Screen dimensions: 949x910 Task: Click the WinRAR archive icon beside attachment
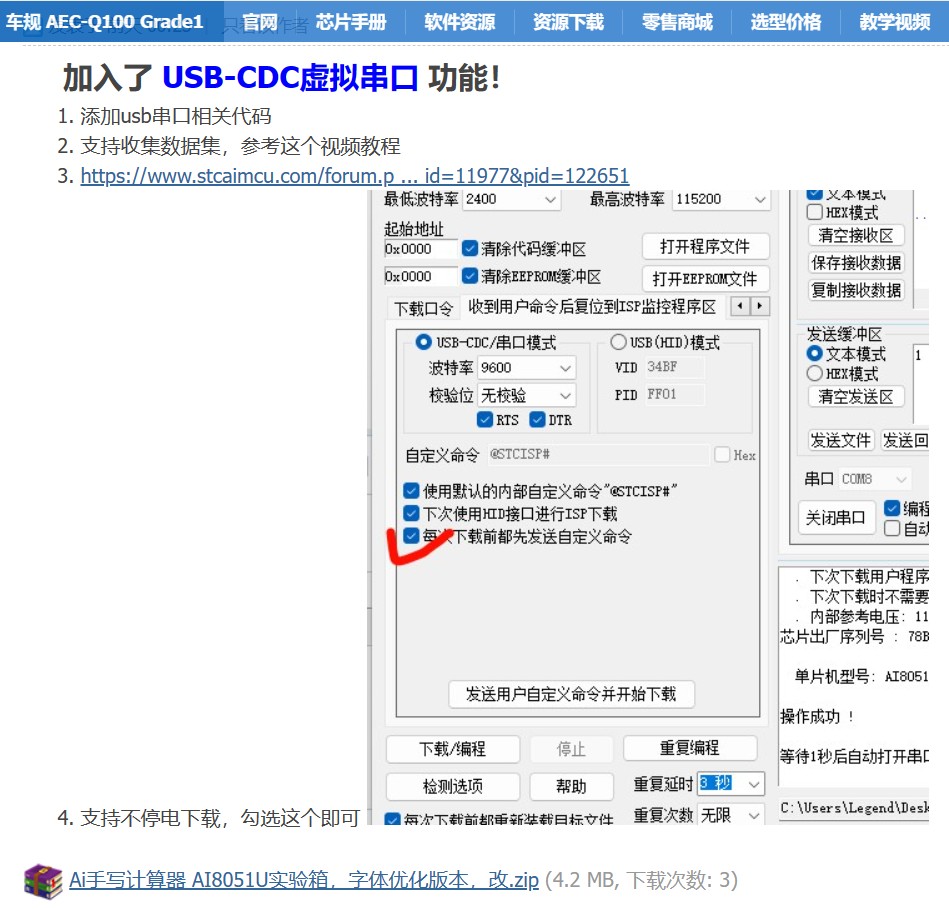(x=43, y=882)
